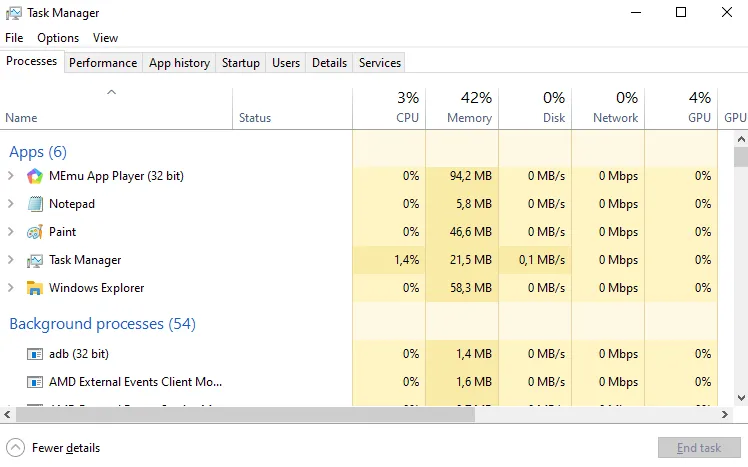This screenshot has height=467, width=748.
Task: Open the File menu
Action: (x=14, y=38)
